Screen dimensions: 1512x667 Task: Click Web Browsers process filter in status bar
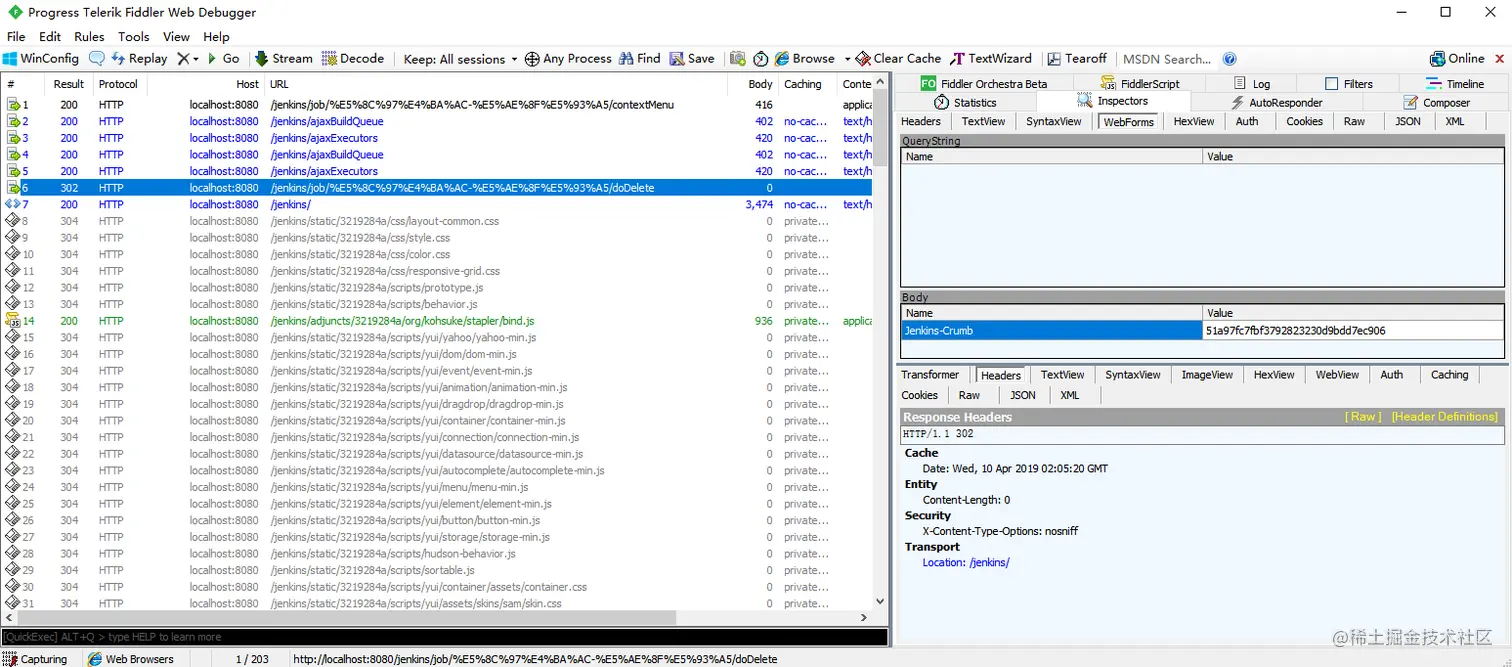point(131,659)
